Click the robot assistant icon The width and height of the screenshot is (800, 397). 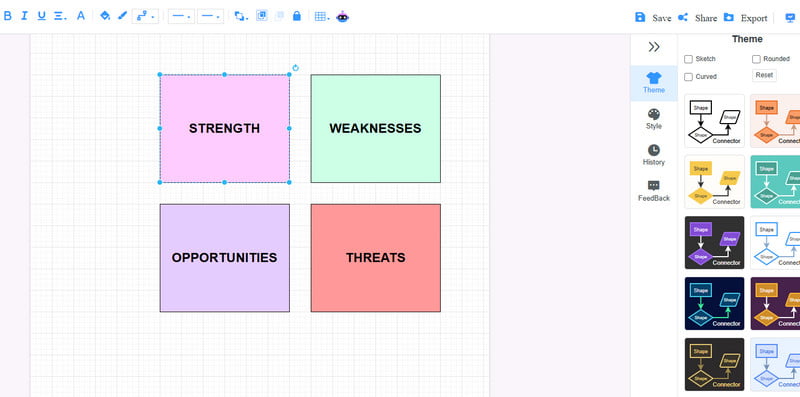(x=342, y=16)
